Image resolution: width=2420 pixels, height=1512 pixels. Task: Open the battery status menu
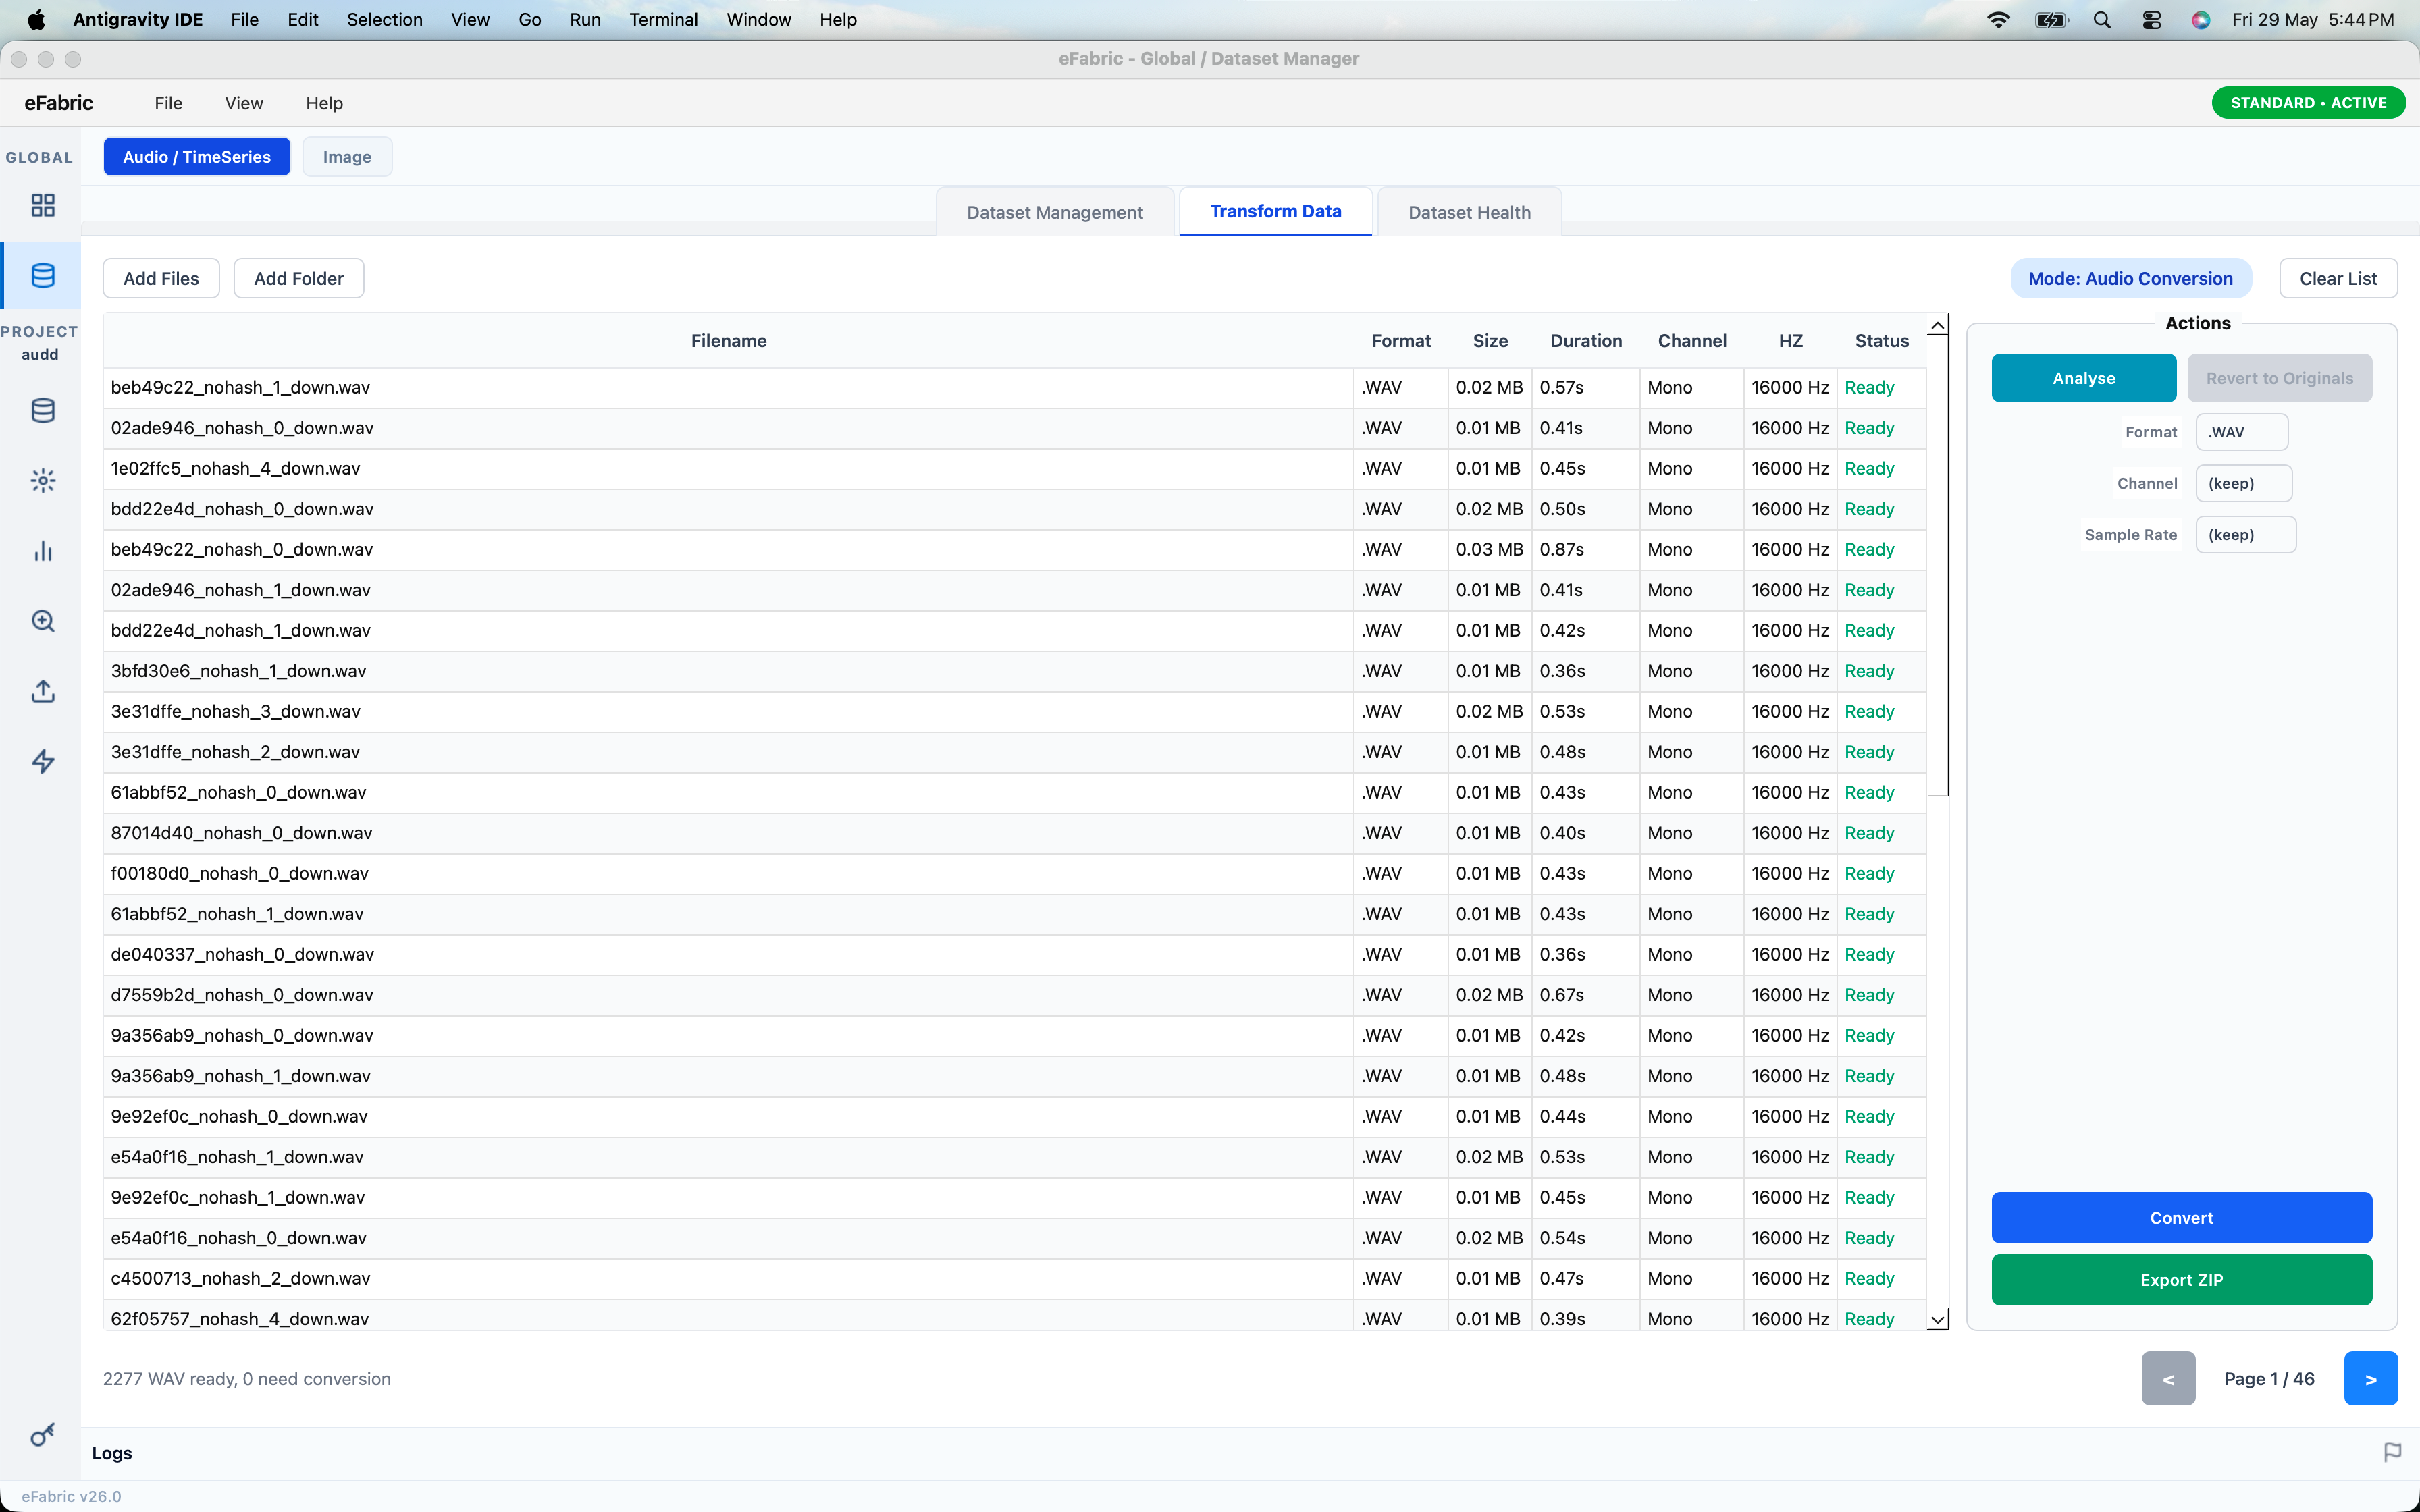pos(2051,19)
